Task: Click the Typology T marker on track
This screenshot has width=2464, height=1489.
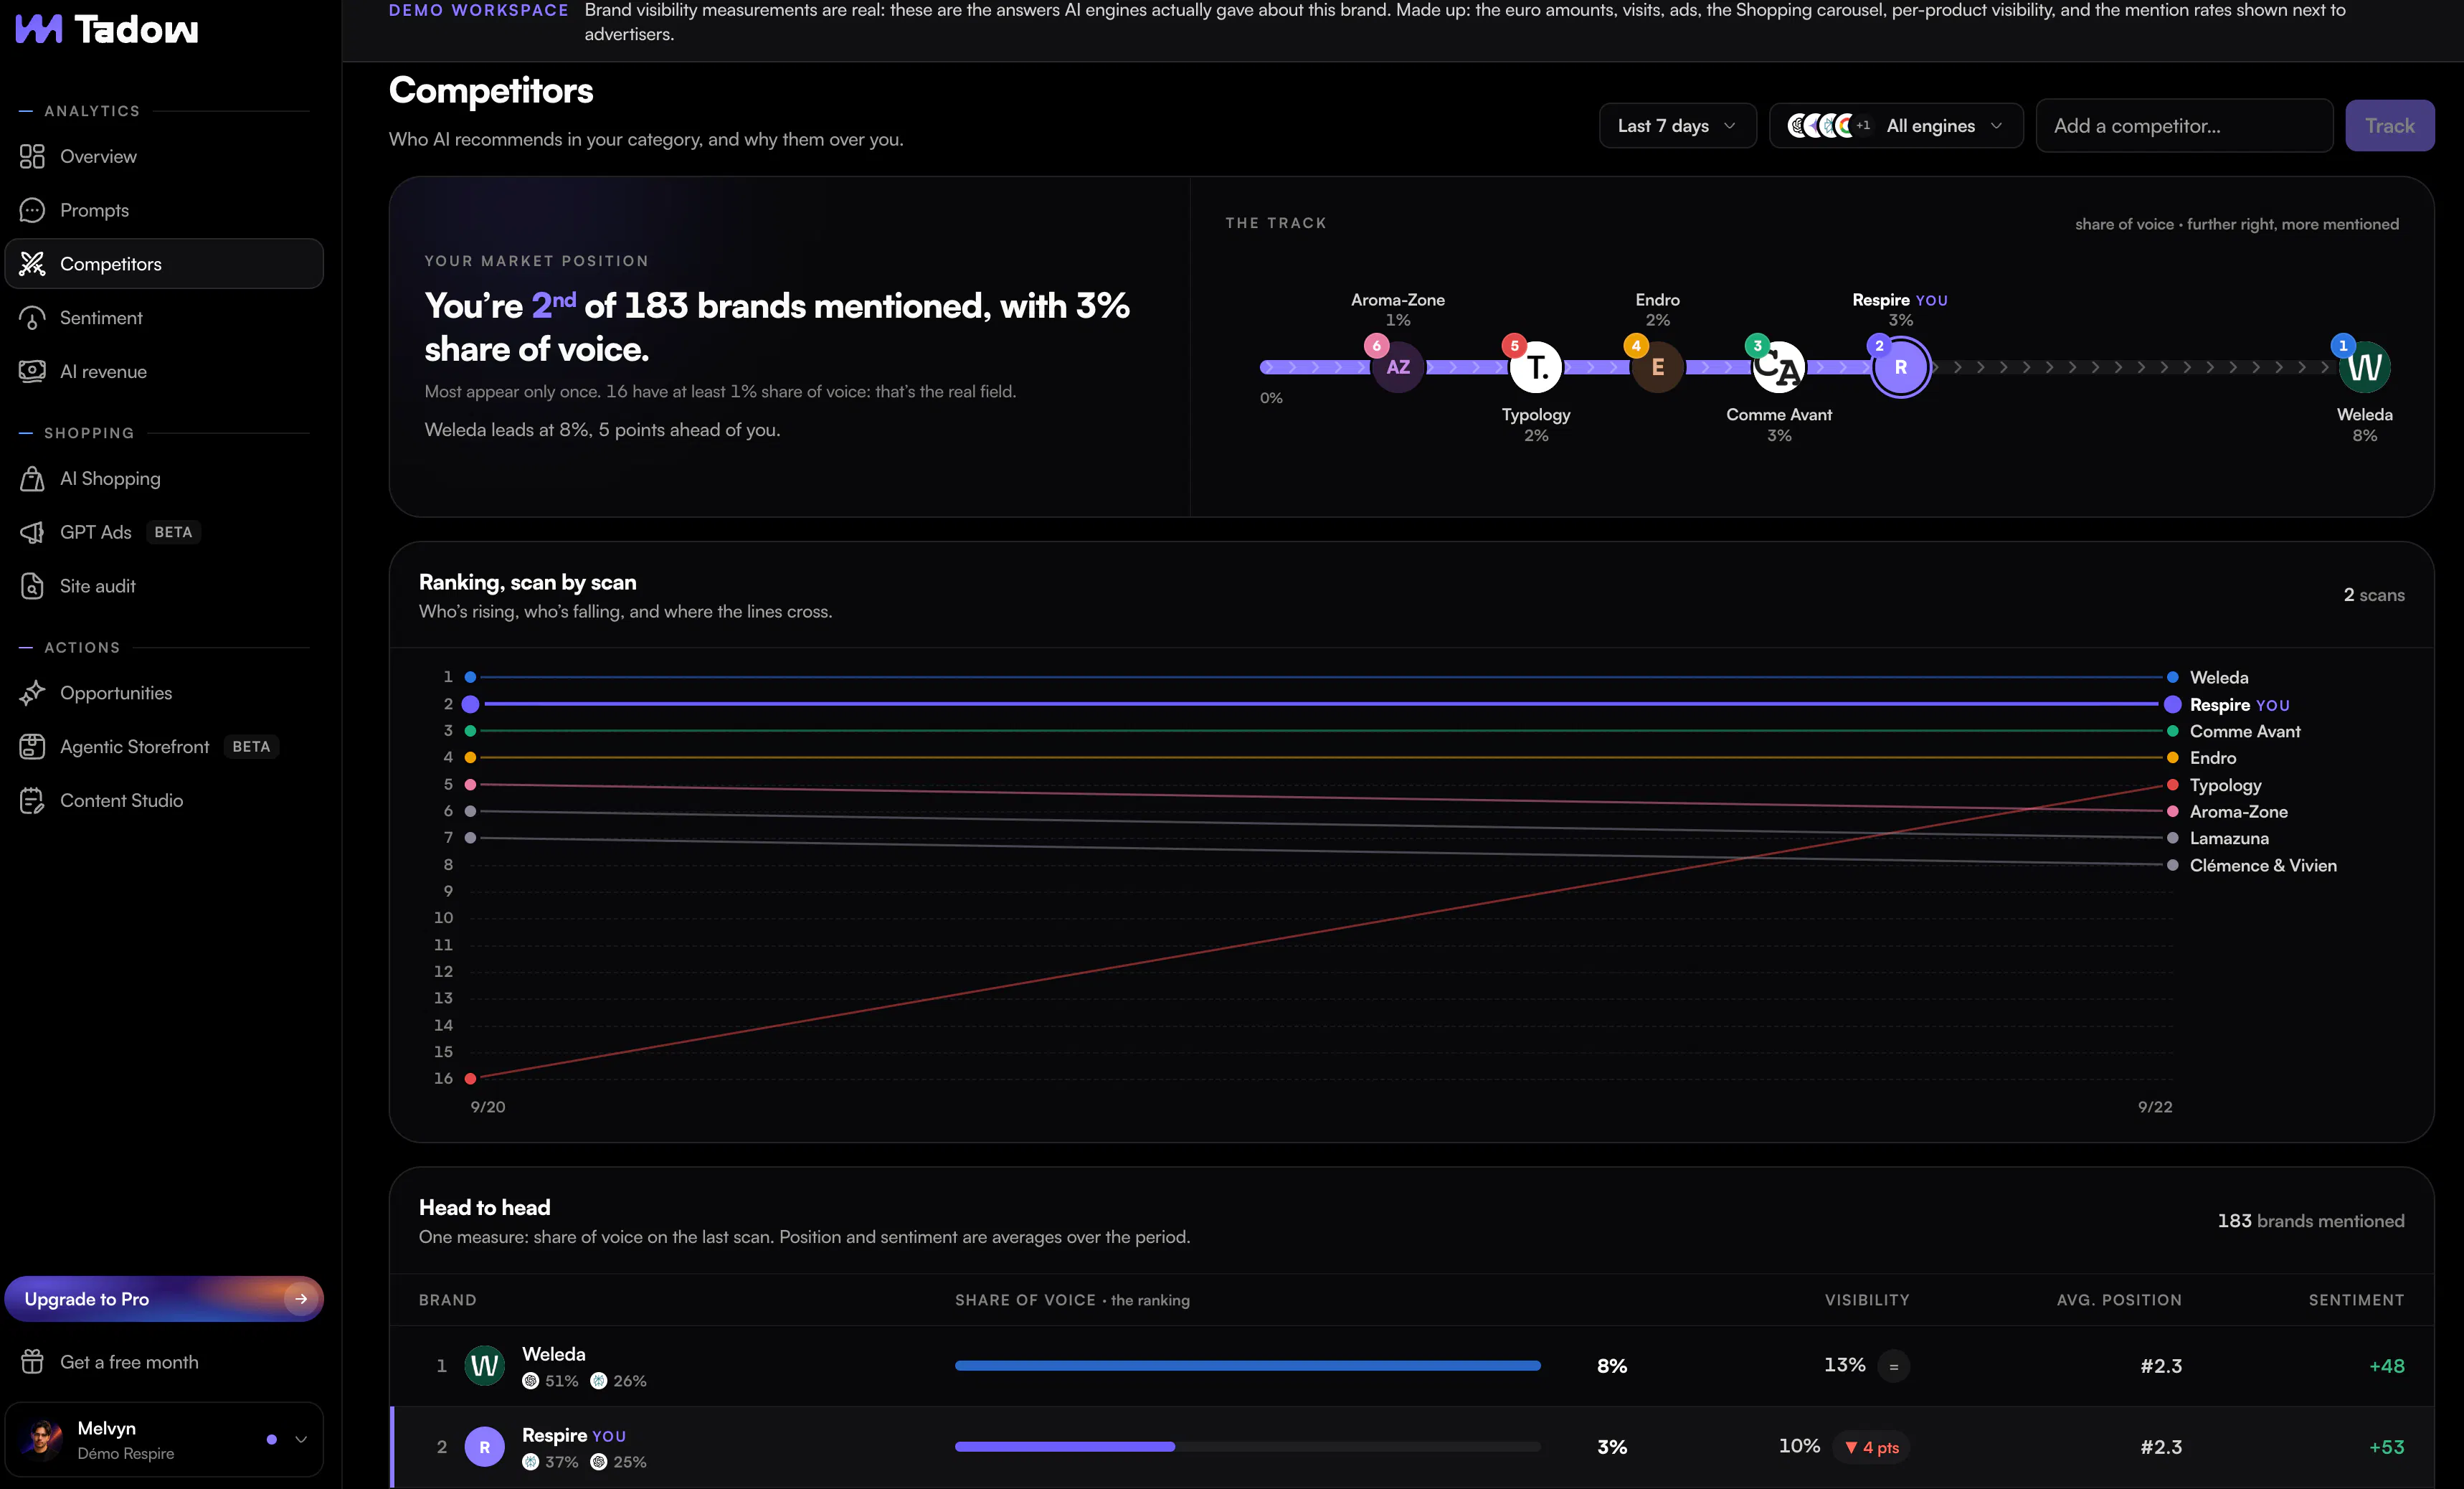Action: 1536,367
